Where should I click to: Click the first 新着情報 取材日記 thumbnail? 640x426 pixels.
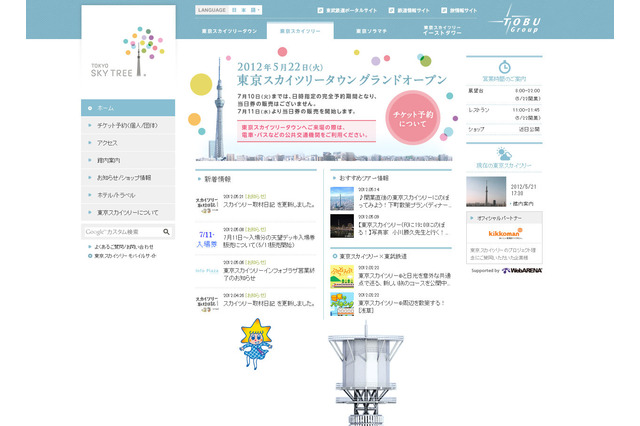click(207, 205)
